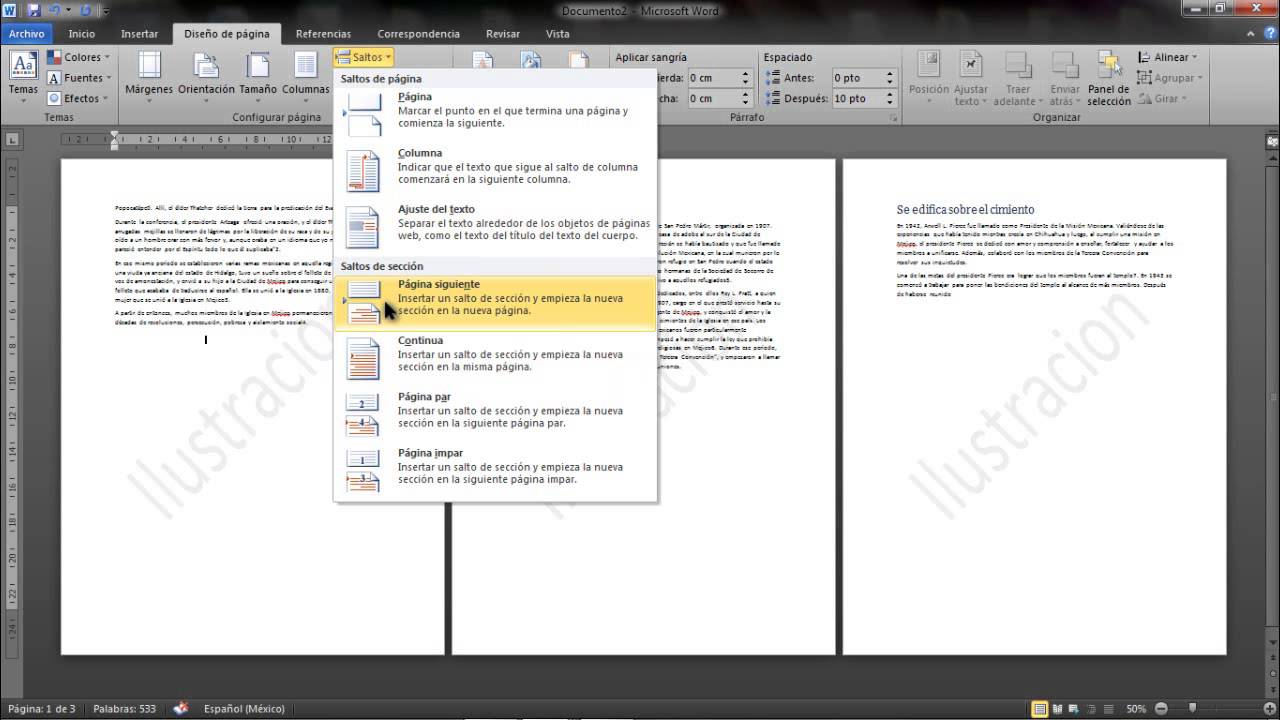The width and height of the screenshot is (1280, 720).
Task: Select Página siguiente section break
Action: 496,303
